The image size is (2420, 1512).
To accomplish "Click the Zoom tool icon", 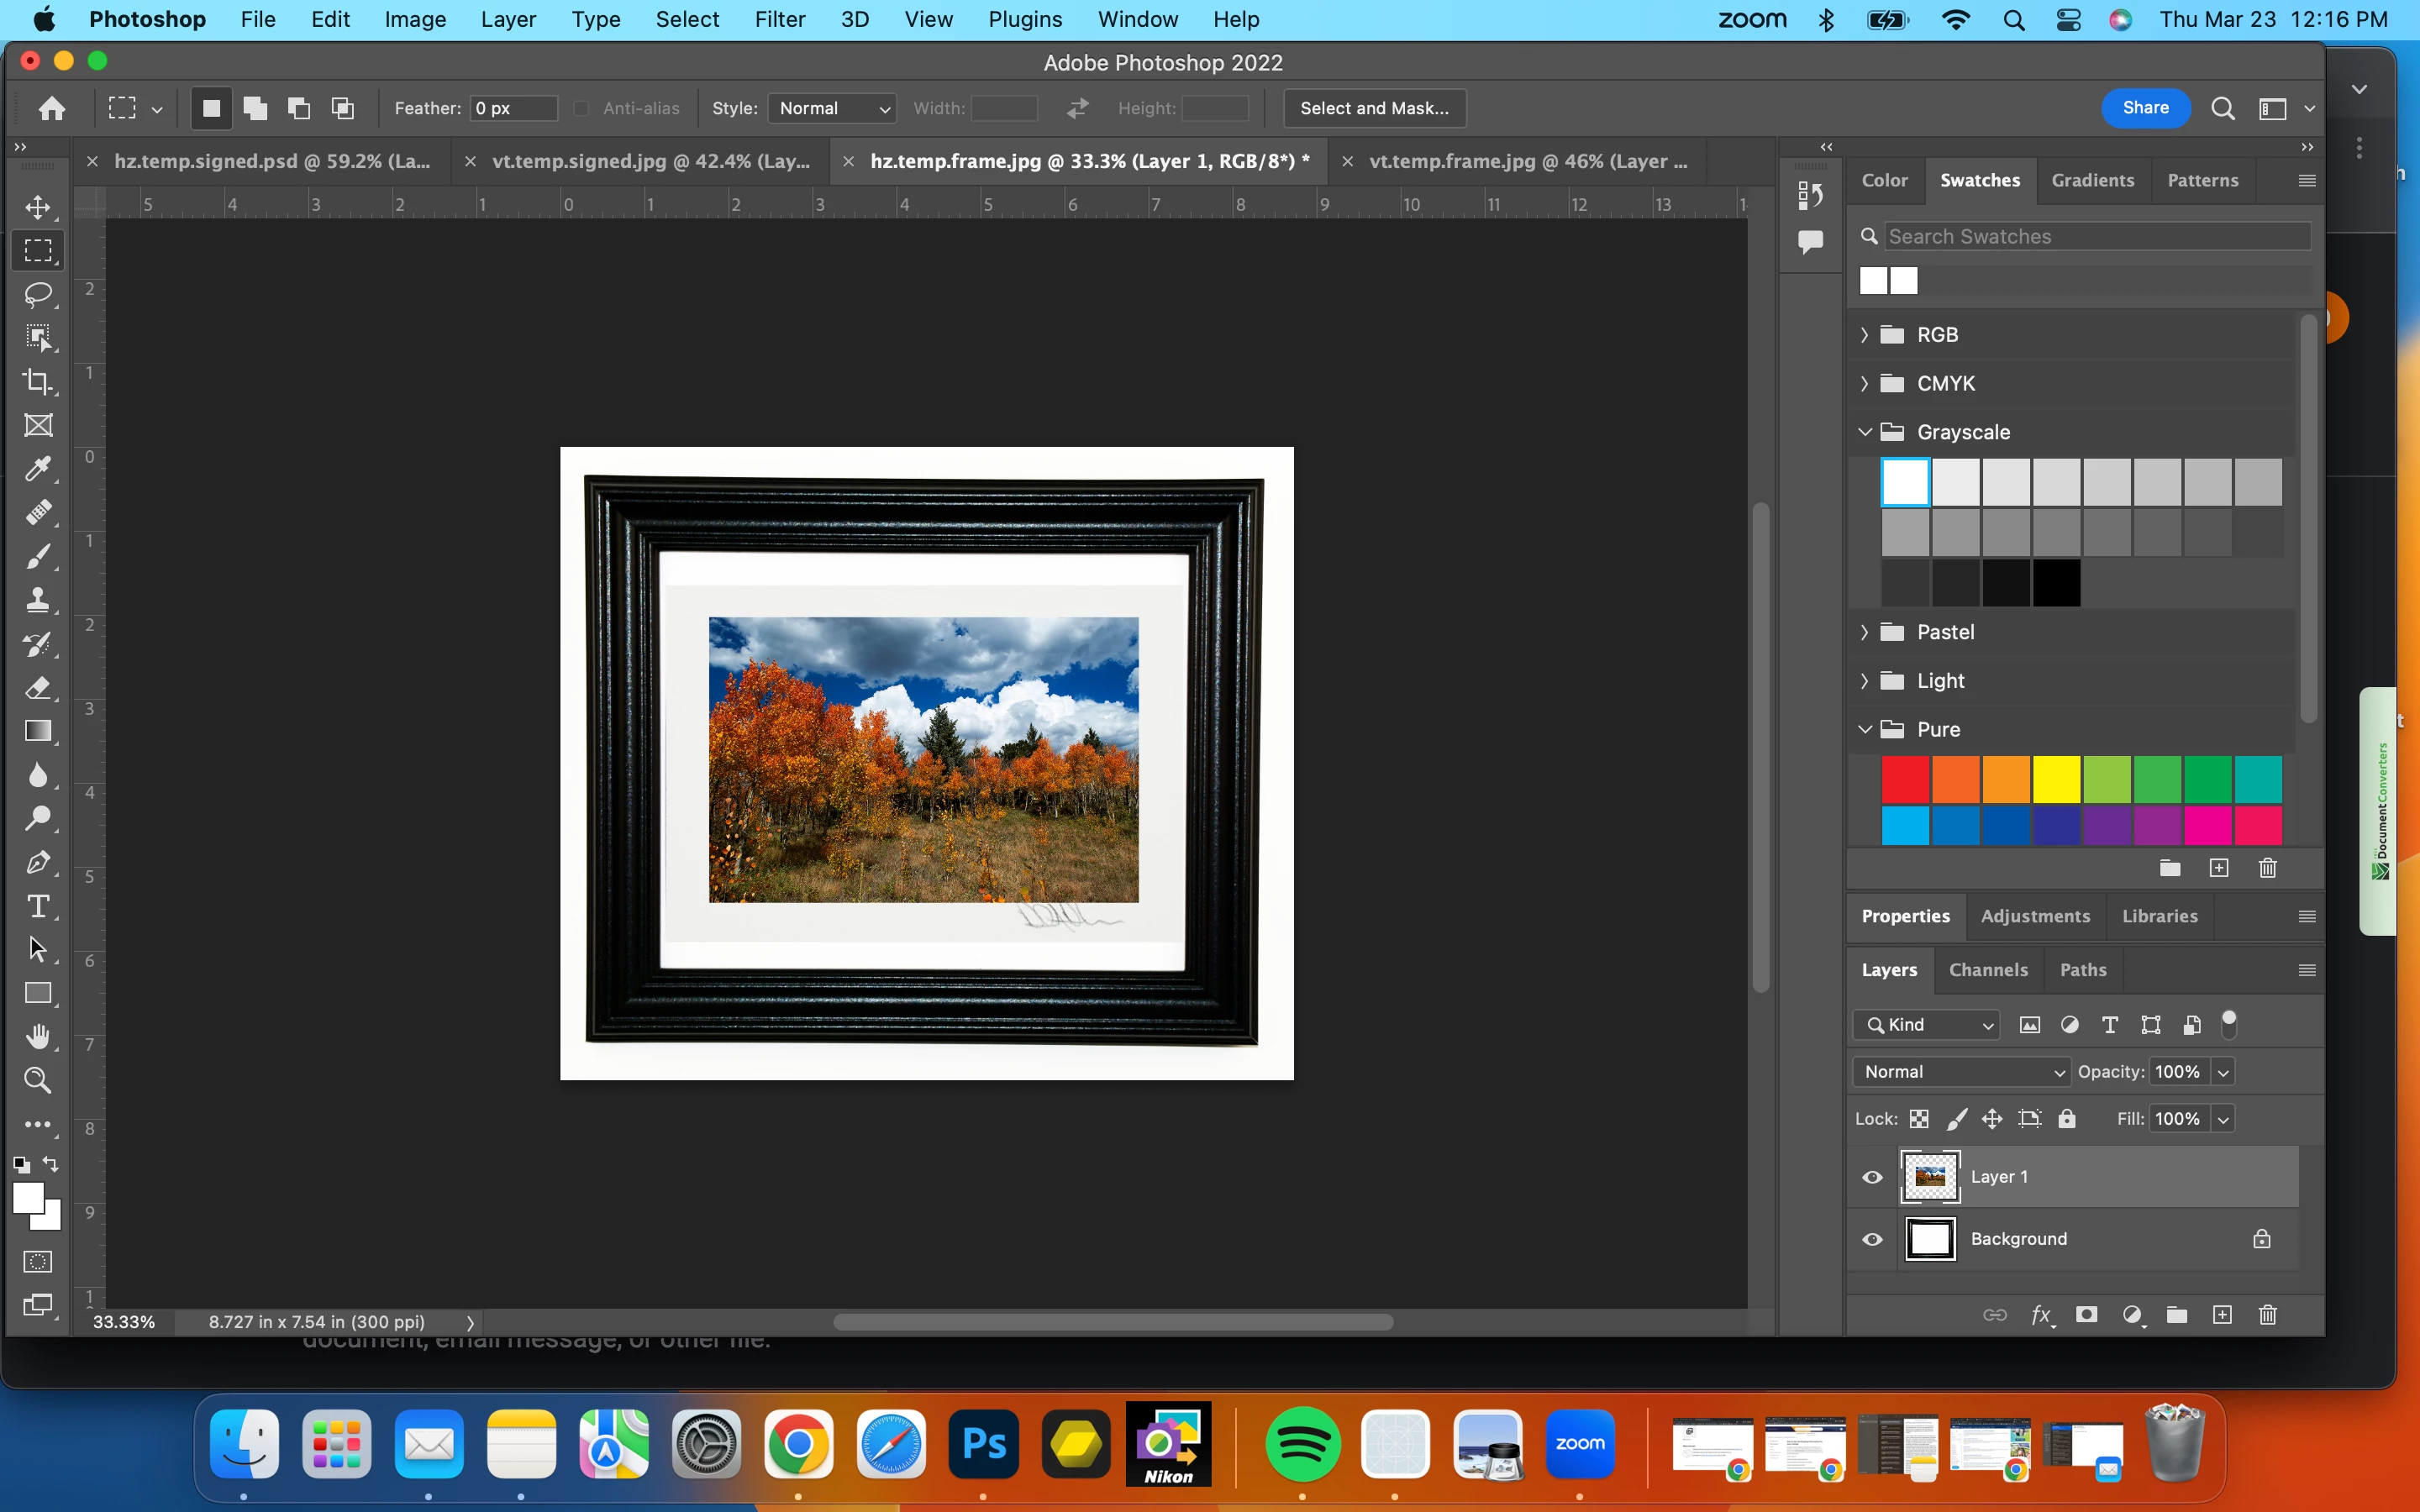I will point(38,1080).
